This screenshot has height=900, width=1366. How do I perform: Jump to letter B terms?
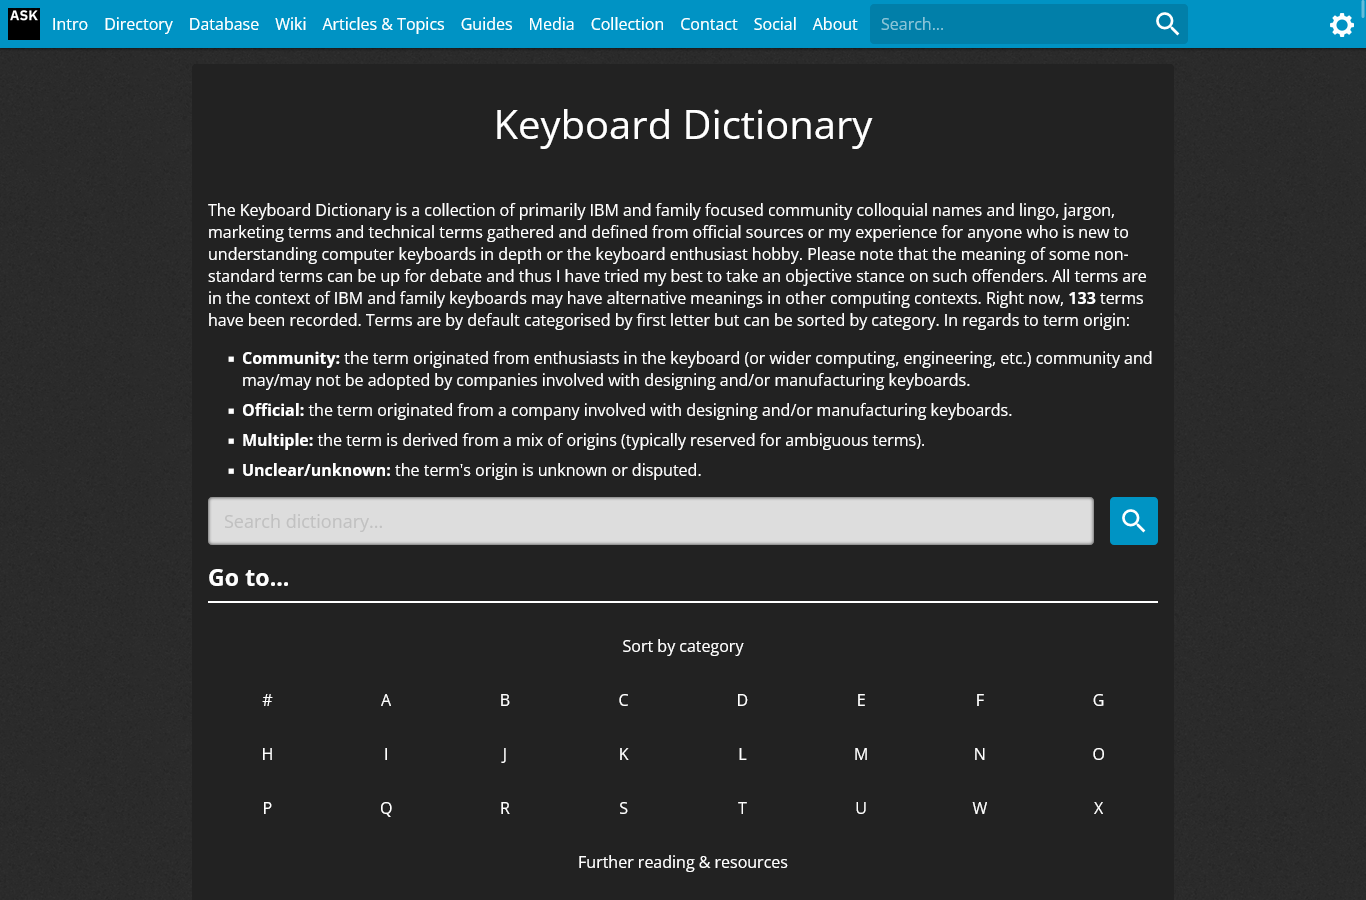505,700
